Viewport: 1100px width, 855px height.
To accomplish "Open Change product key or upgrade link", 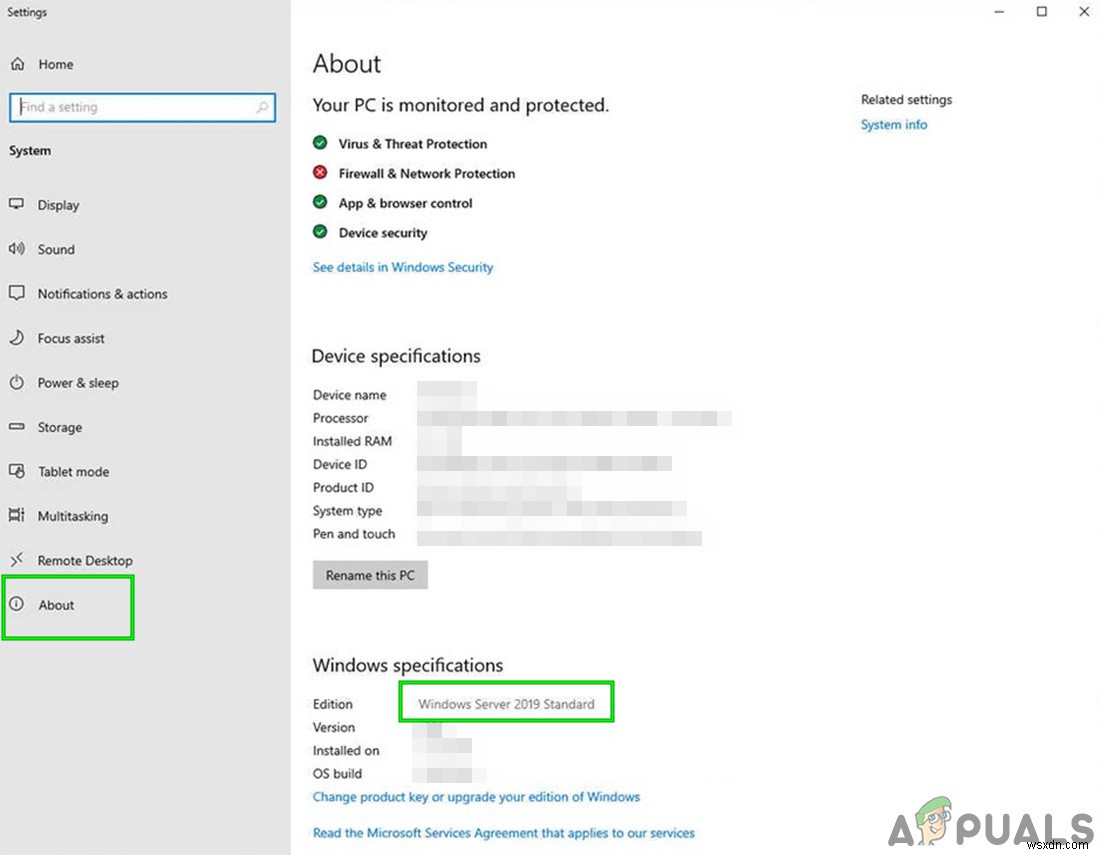I will (476, 797).
